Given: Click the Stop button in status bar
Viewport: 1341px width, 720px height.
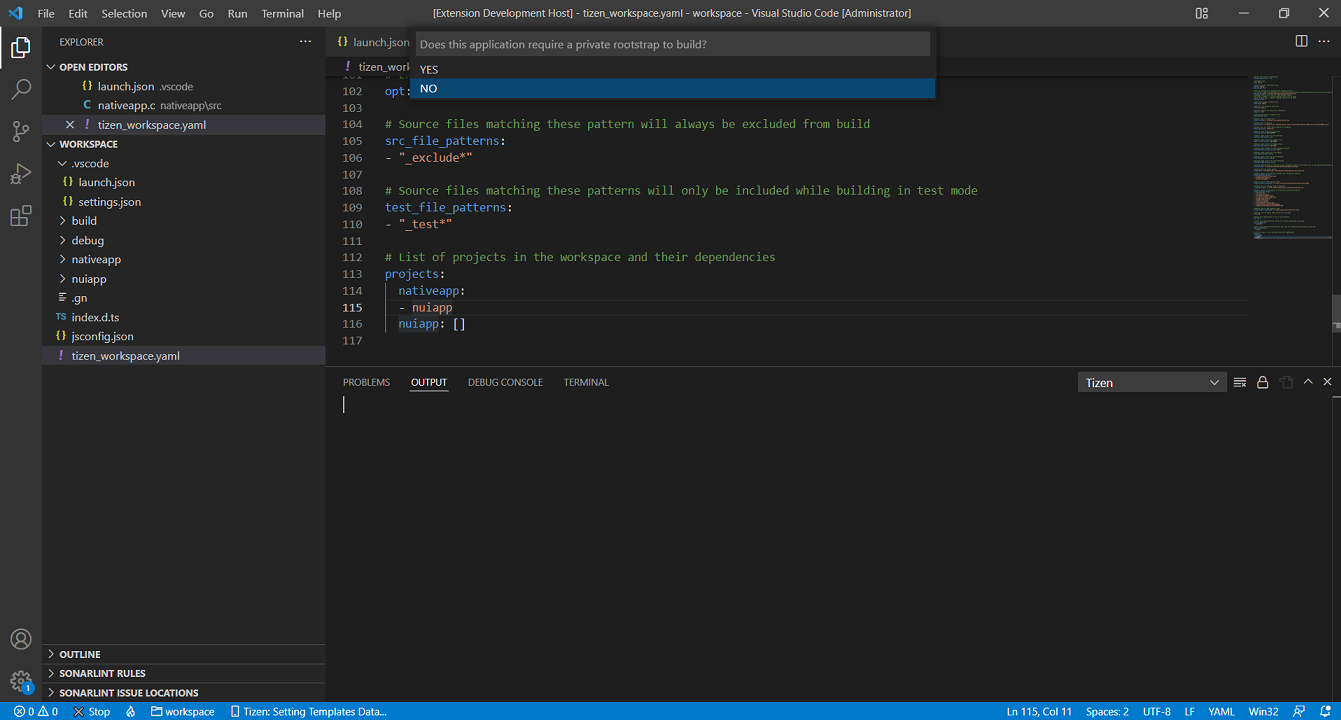Looking at the screenshot, I should (x=92, y=711).
